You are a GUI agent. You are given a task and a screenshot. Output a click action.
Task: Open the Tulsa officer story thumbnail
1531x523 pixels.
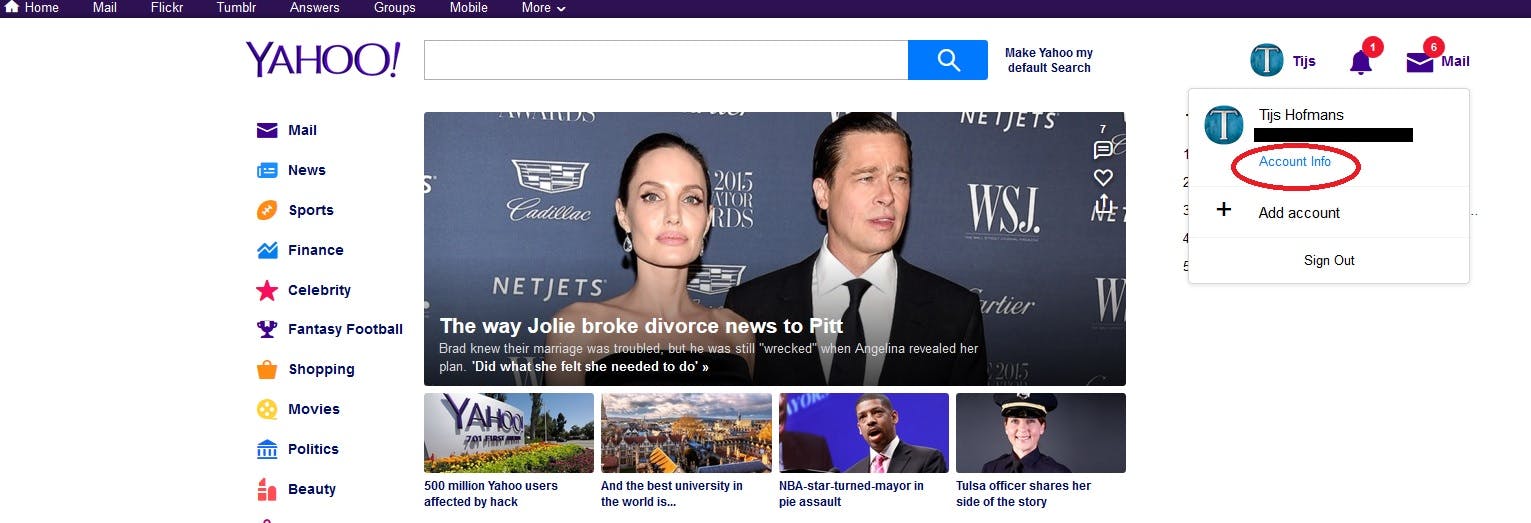point(1041,433)
